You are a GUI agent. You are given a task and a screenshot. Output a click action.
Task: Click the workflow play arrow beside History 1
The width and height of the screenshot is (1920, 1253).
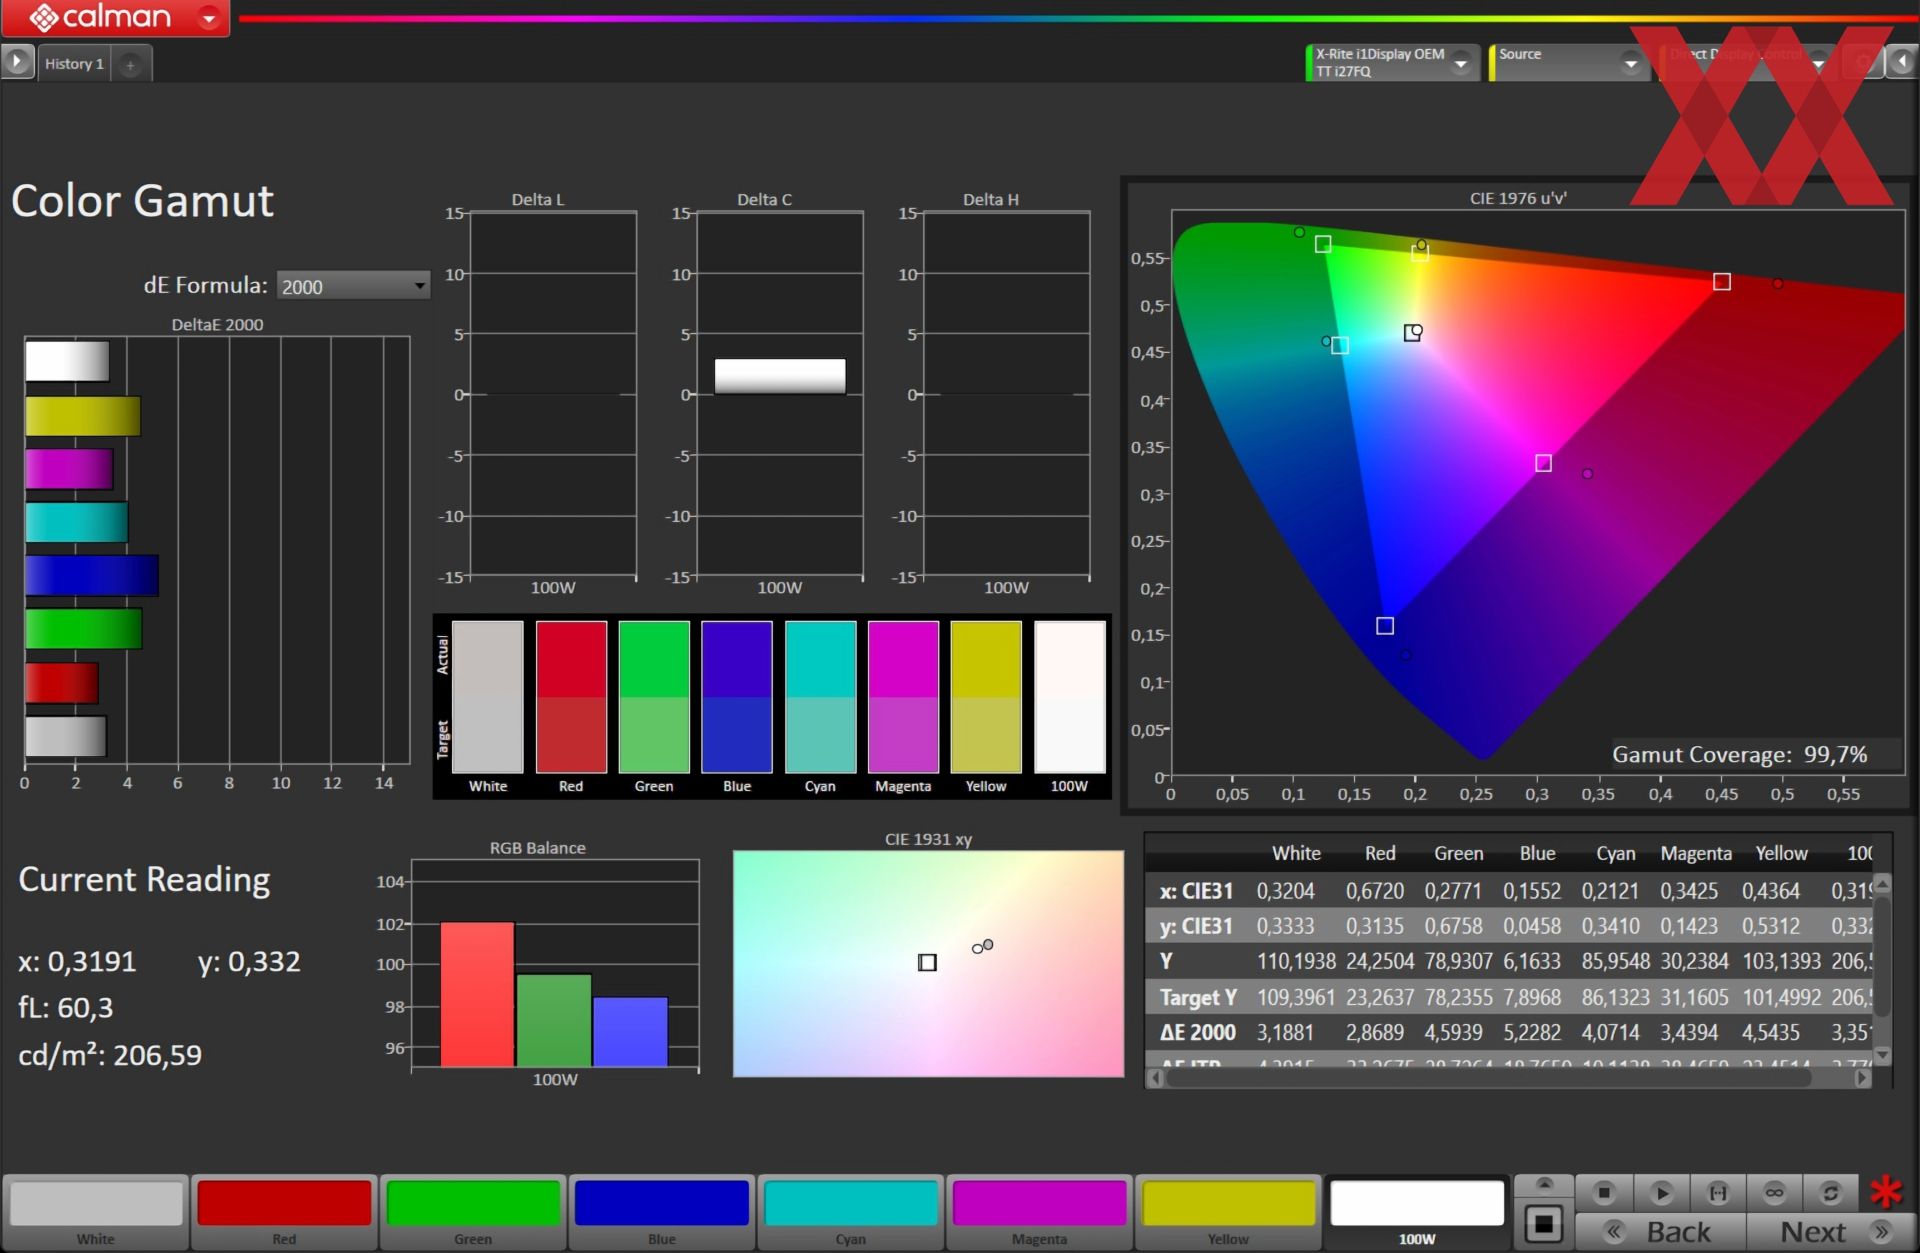pyautogui.click(x=17, y=61)
